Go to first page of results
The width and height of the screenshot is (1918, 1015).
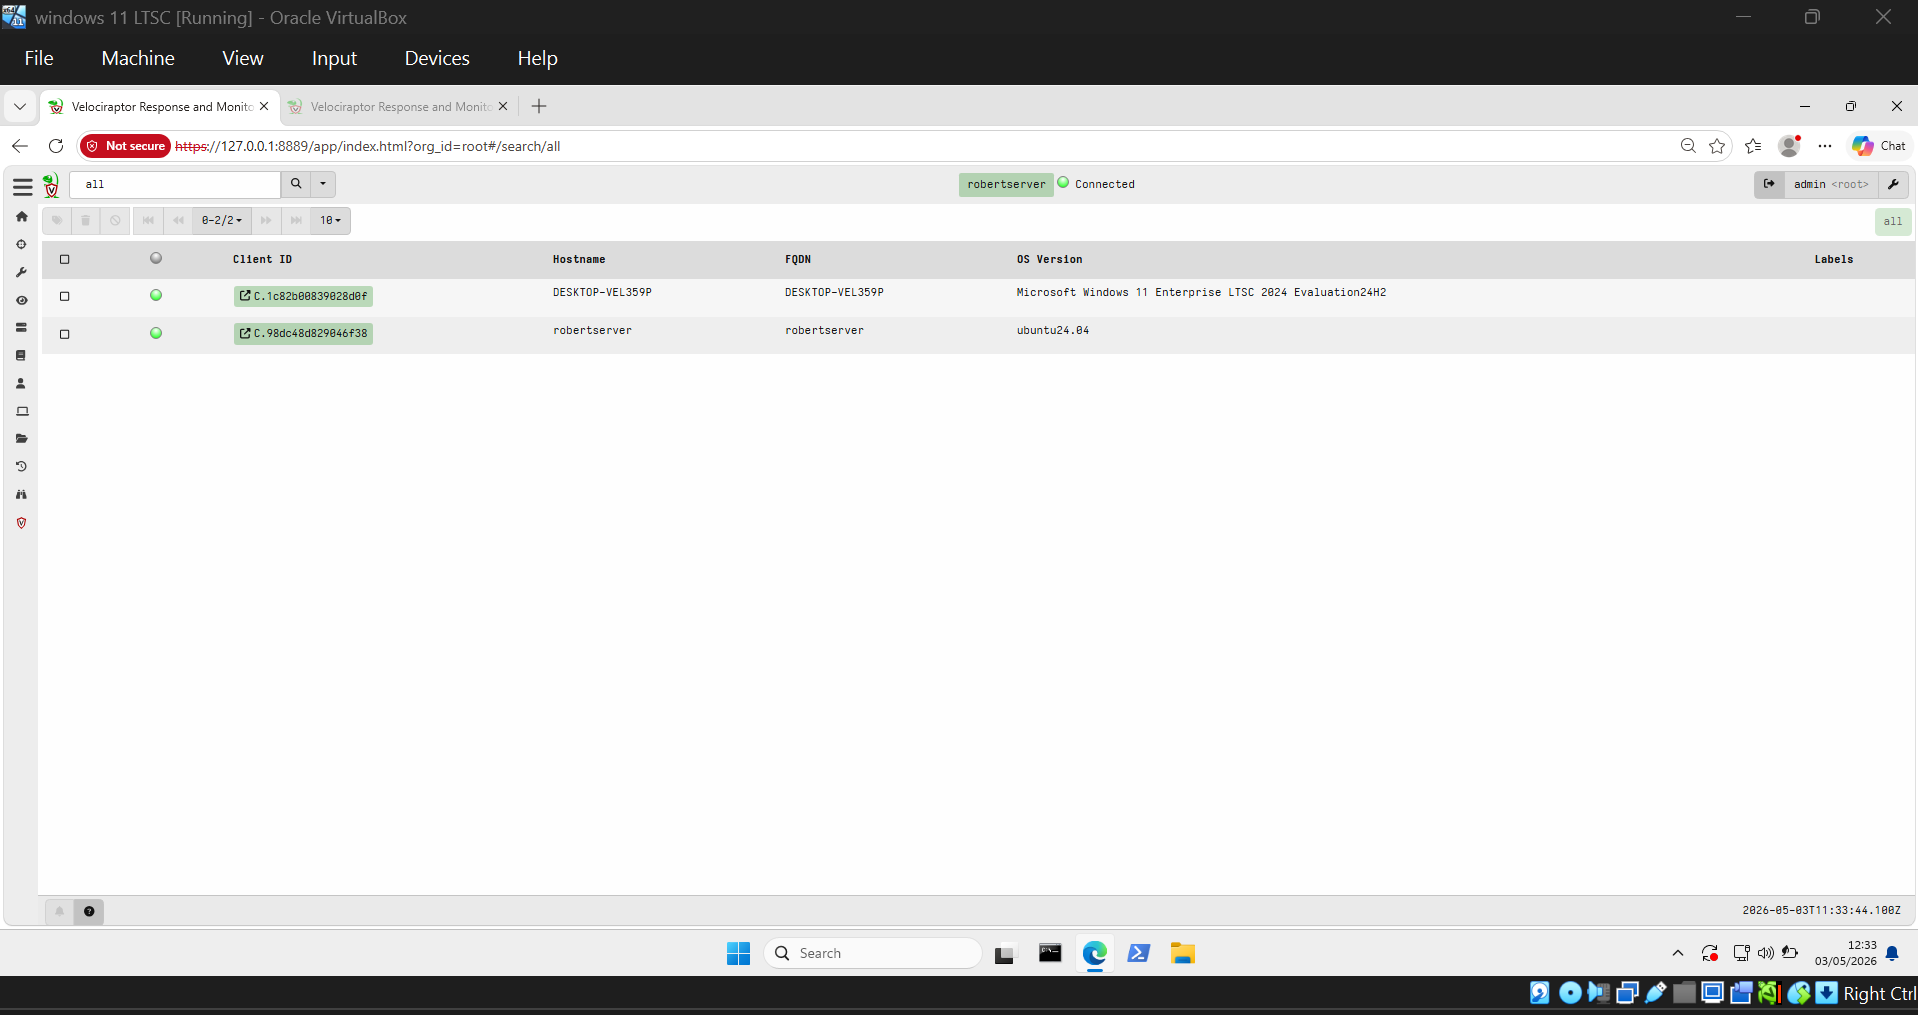coord(149,220)
